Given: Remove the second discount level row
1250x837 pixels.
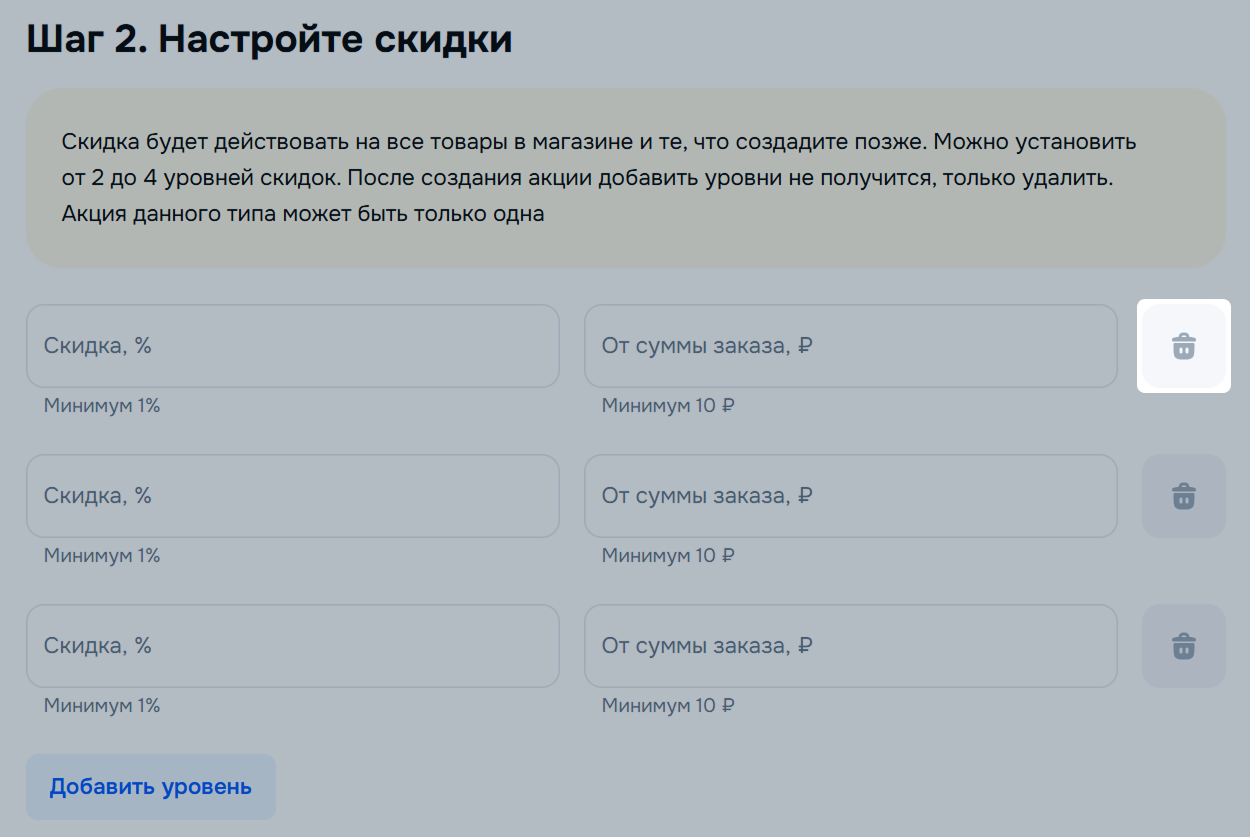Looking at the screenshot, I should [1183, 496].
